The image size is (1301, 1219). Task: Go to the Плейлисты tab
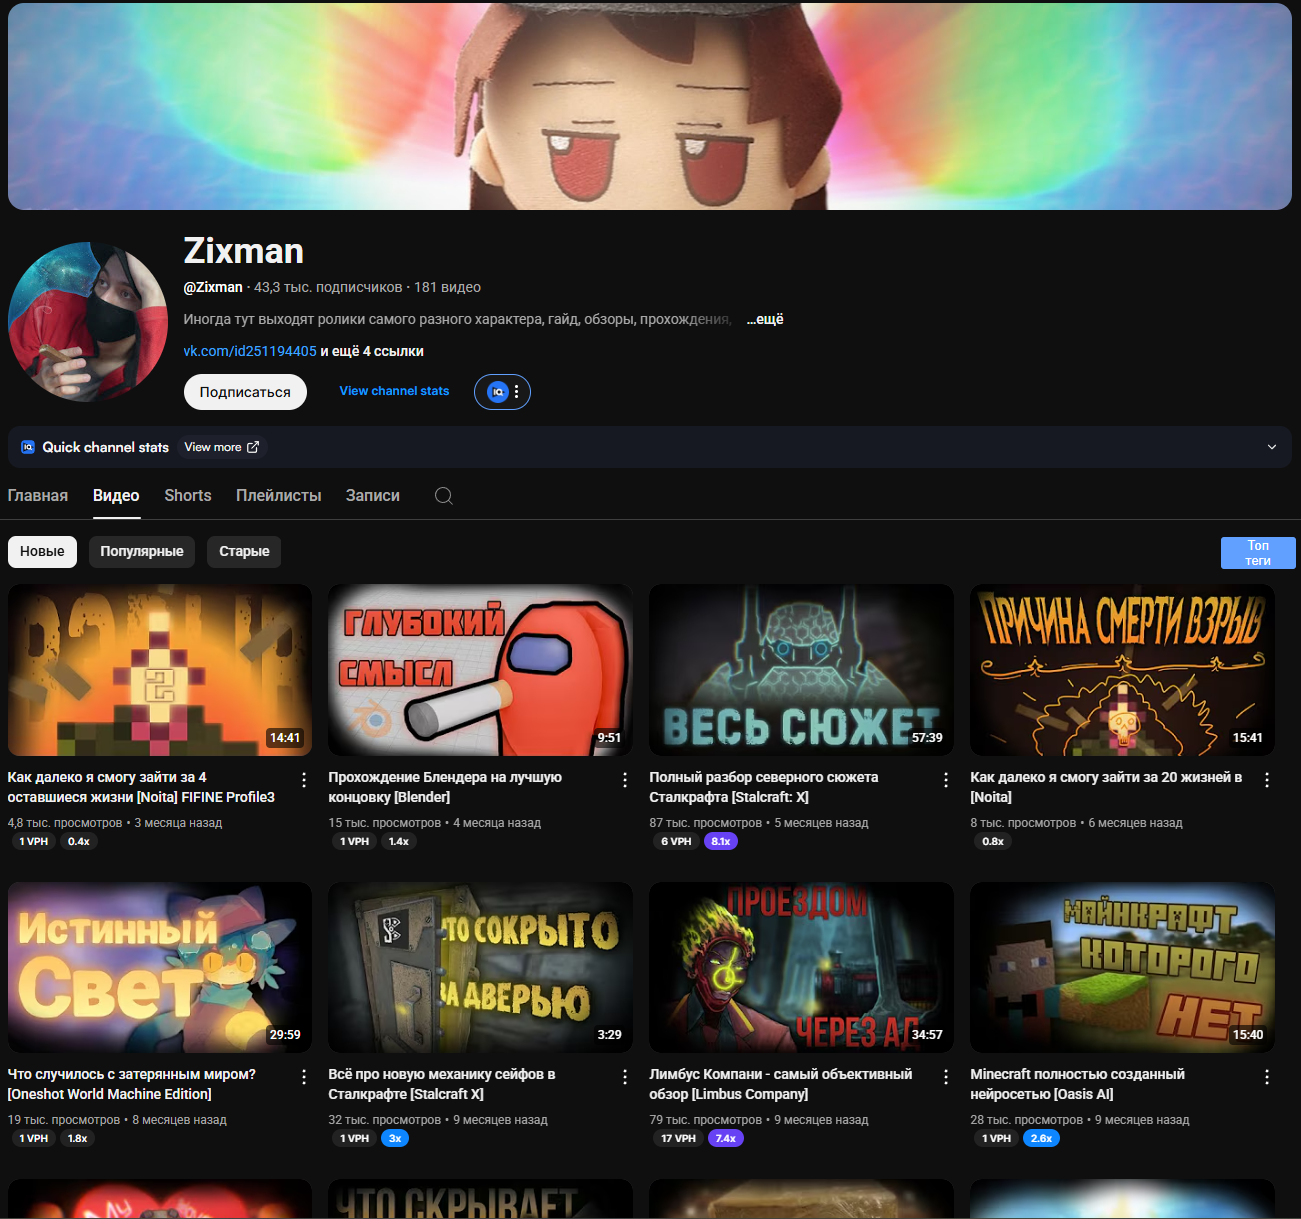(x=279, y=495)
